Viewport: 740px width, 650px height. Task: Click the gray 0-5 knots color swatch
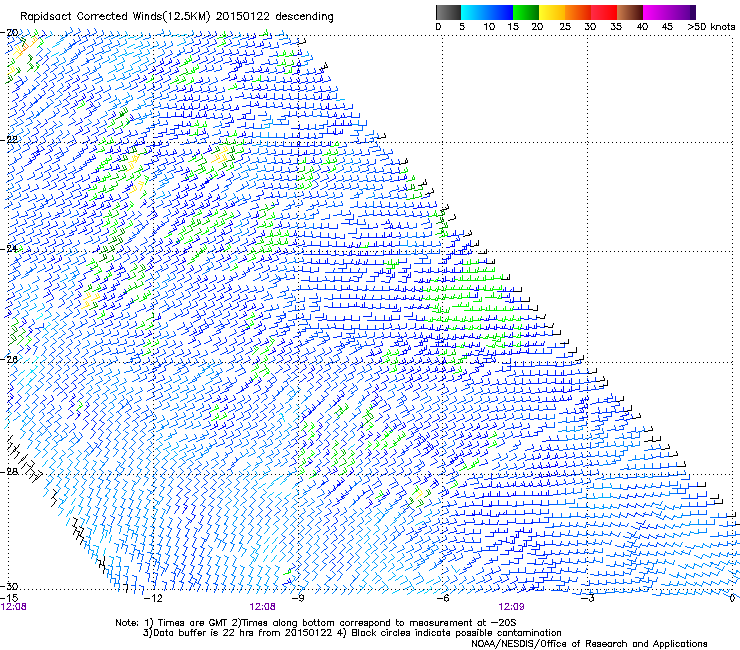448,12
